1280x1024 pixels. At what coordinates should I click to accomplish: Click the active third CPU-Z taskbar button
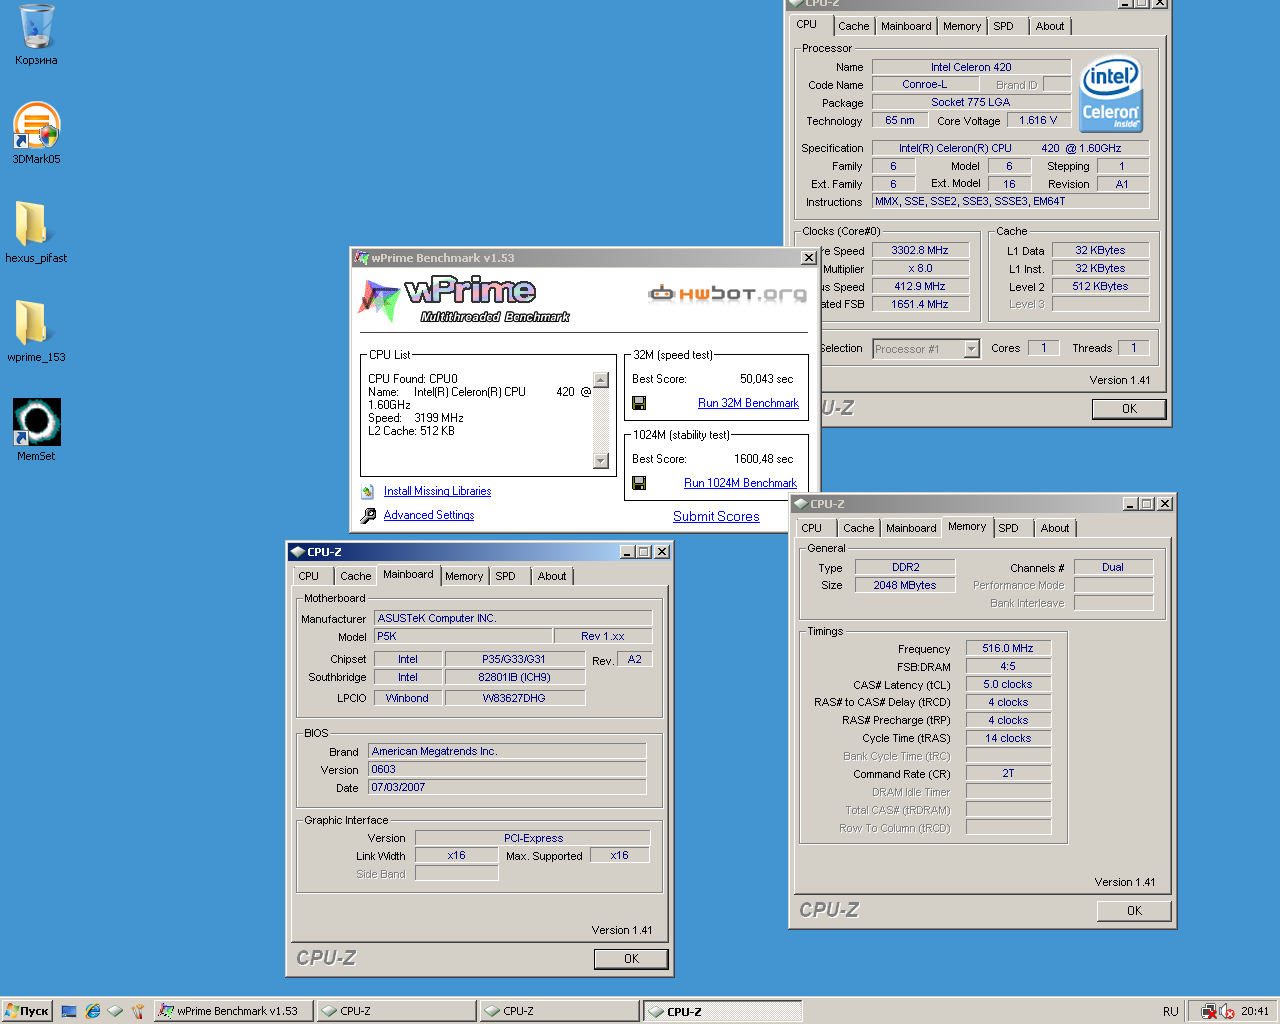[722, 1011]
